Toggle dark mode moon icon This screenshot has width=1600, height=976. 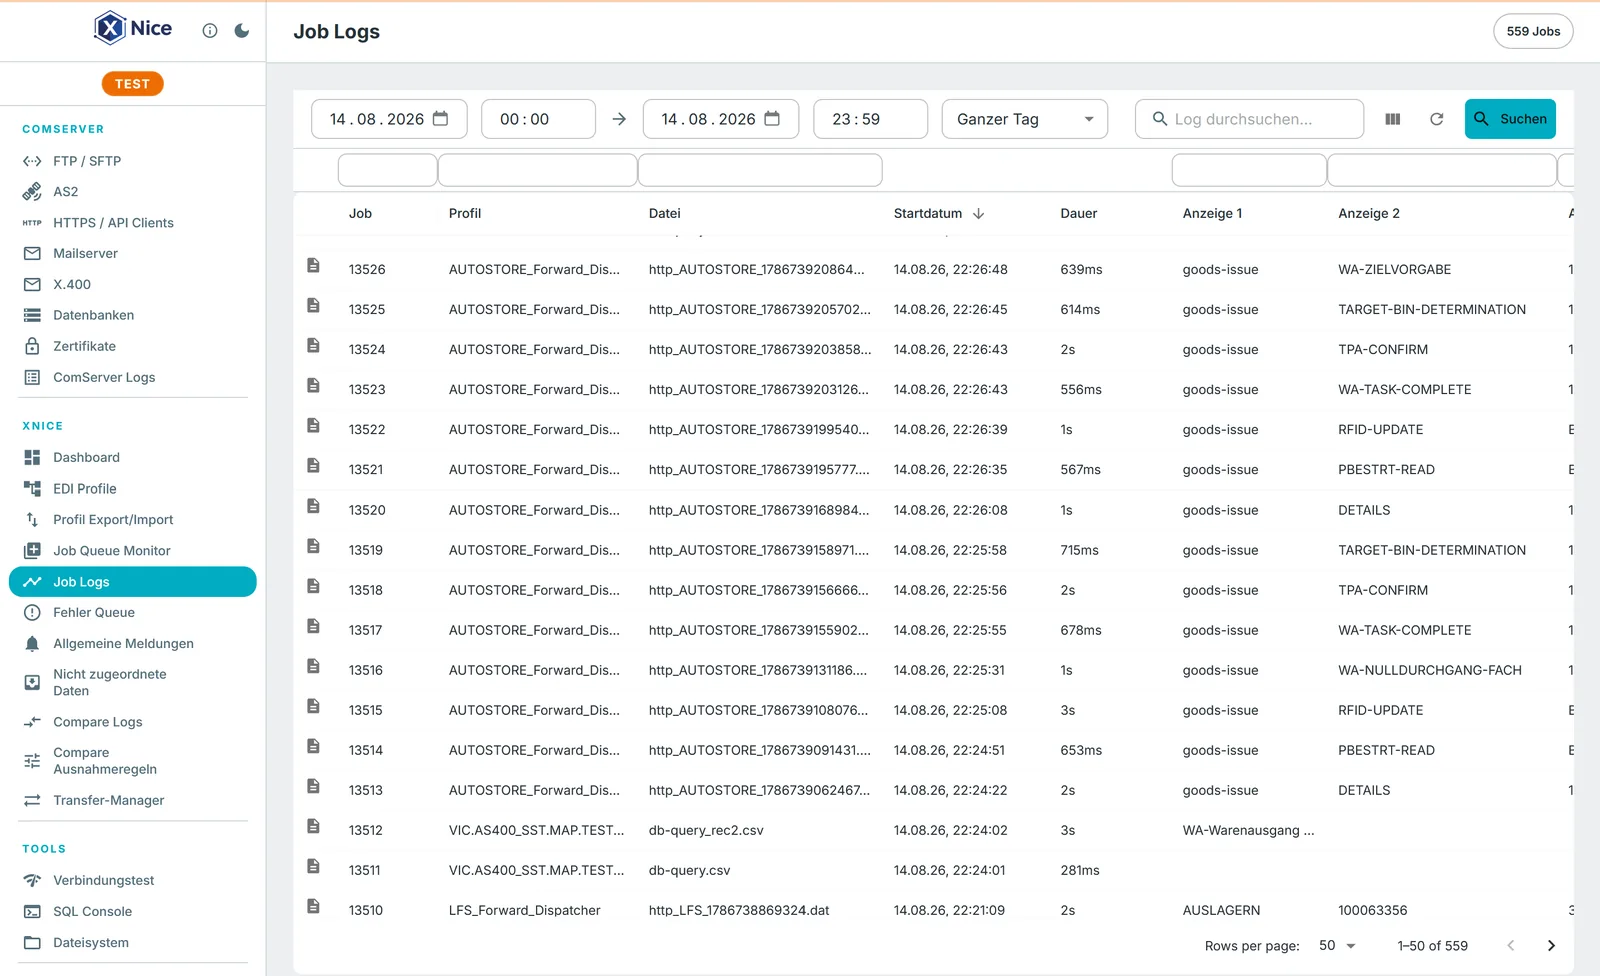click(242, 31)
